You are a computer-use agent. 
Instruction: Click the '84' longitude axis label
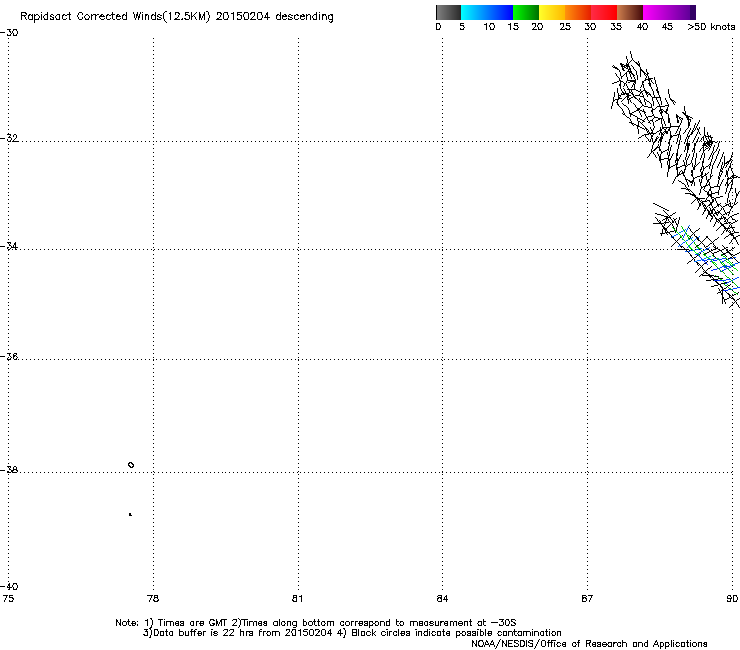click(442, 599)
